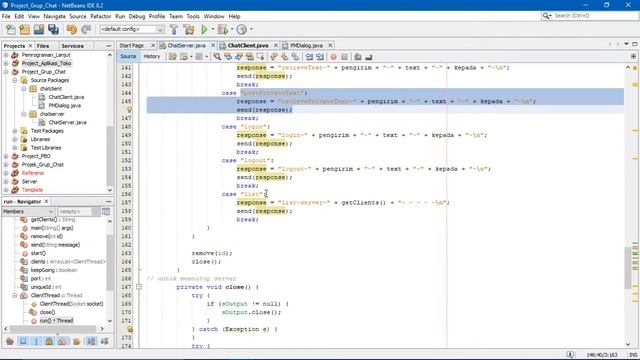Open ChatServer.java in the Projects tree
Viewport: 640px width, 360px height.
click(x=67, y=122)
